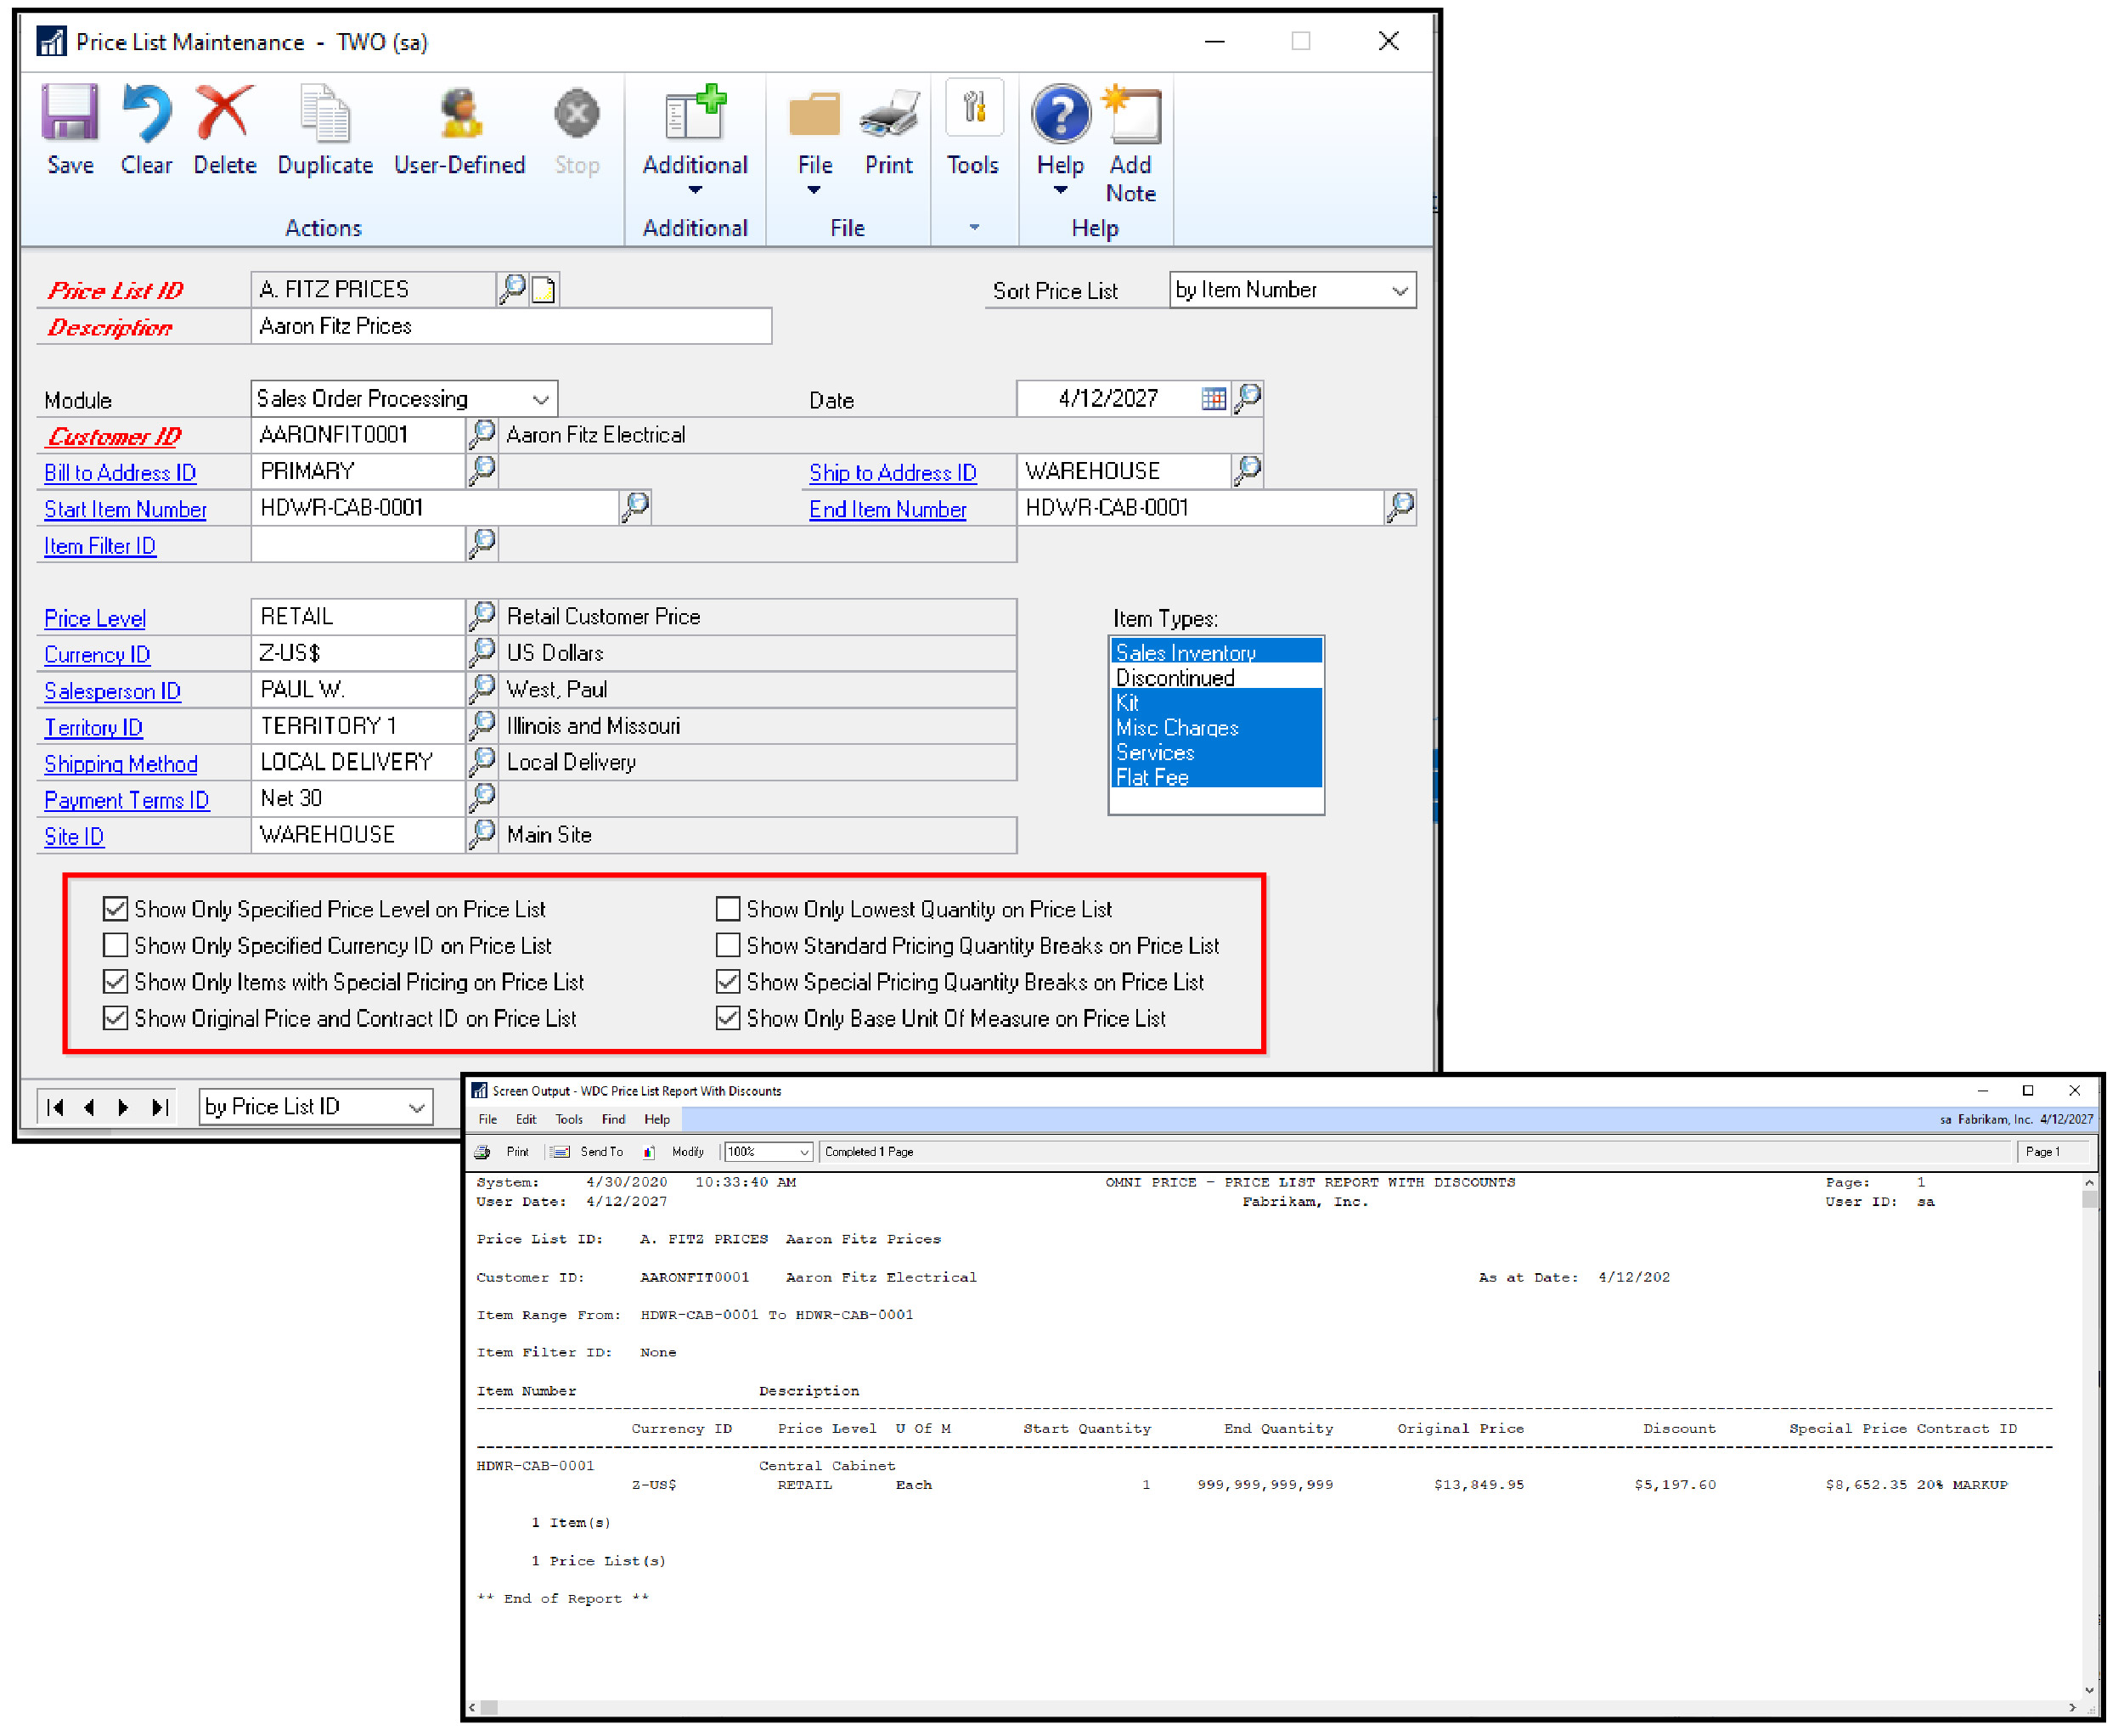The height and width of the screenshot is (1736, 2124).
Task: Toggle Show Only Base Unit Of Measure
Action: click(727, 1017)
